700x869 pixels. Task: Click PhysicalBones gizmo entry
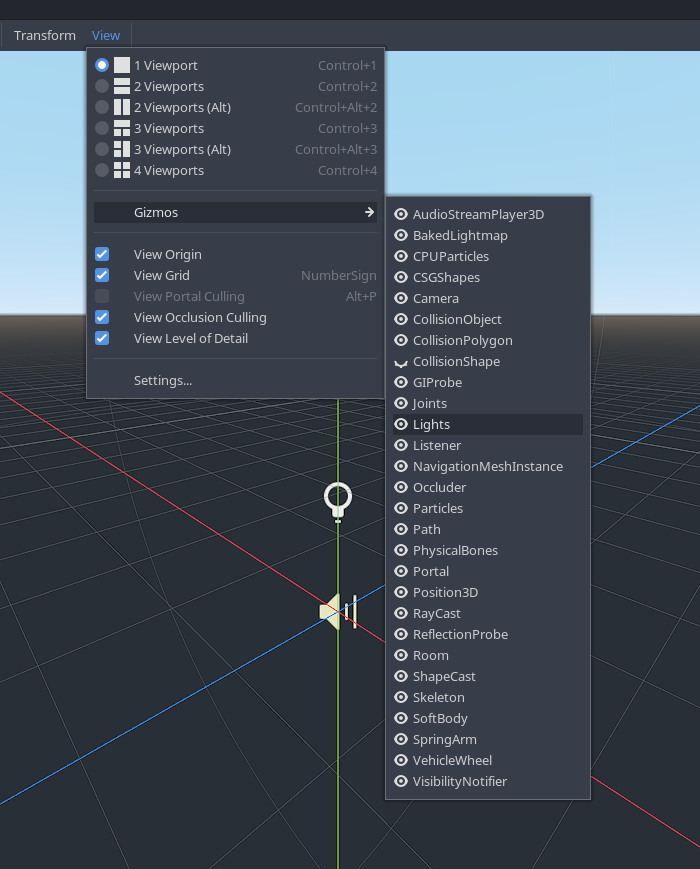pos(488,551)
